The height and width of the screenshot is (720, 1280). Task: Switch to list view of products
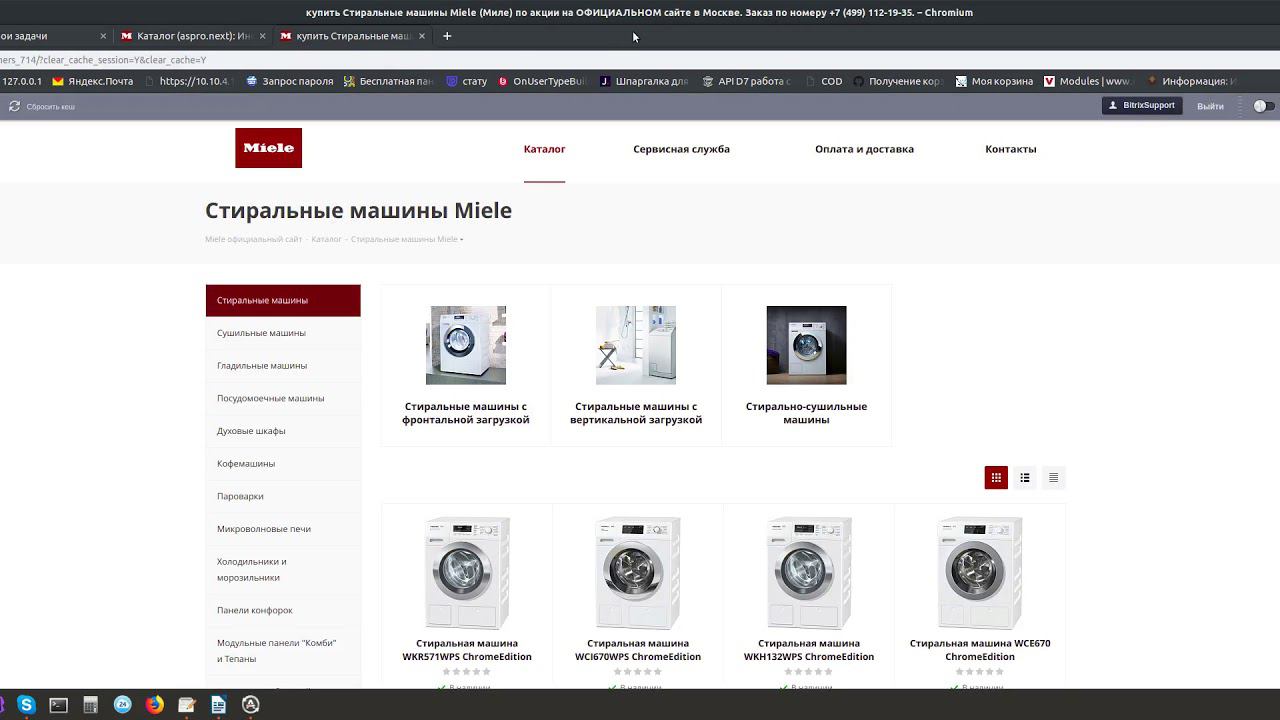point(1025,478)
